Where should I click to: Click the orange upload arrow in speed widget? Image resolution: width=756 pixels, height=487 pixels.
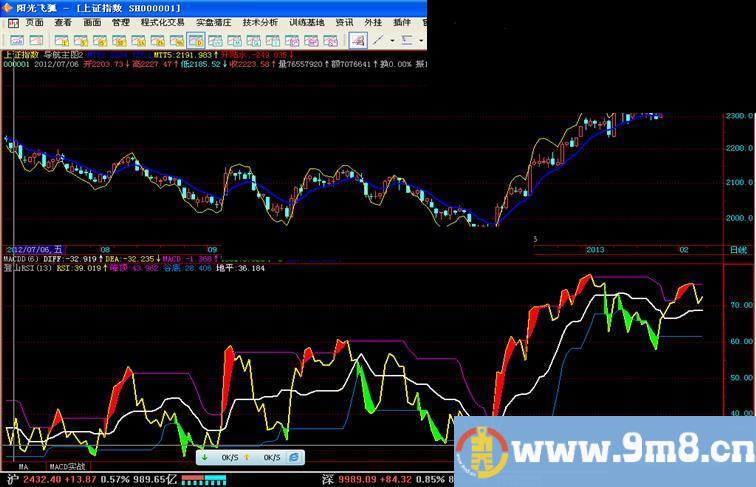click(x=247, y=457)
